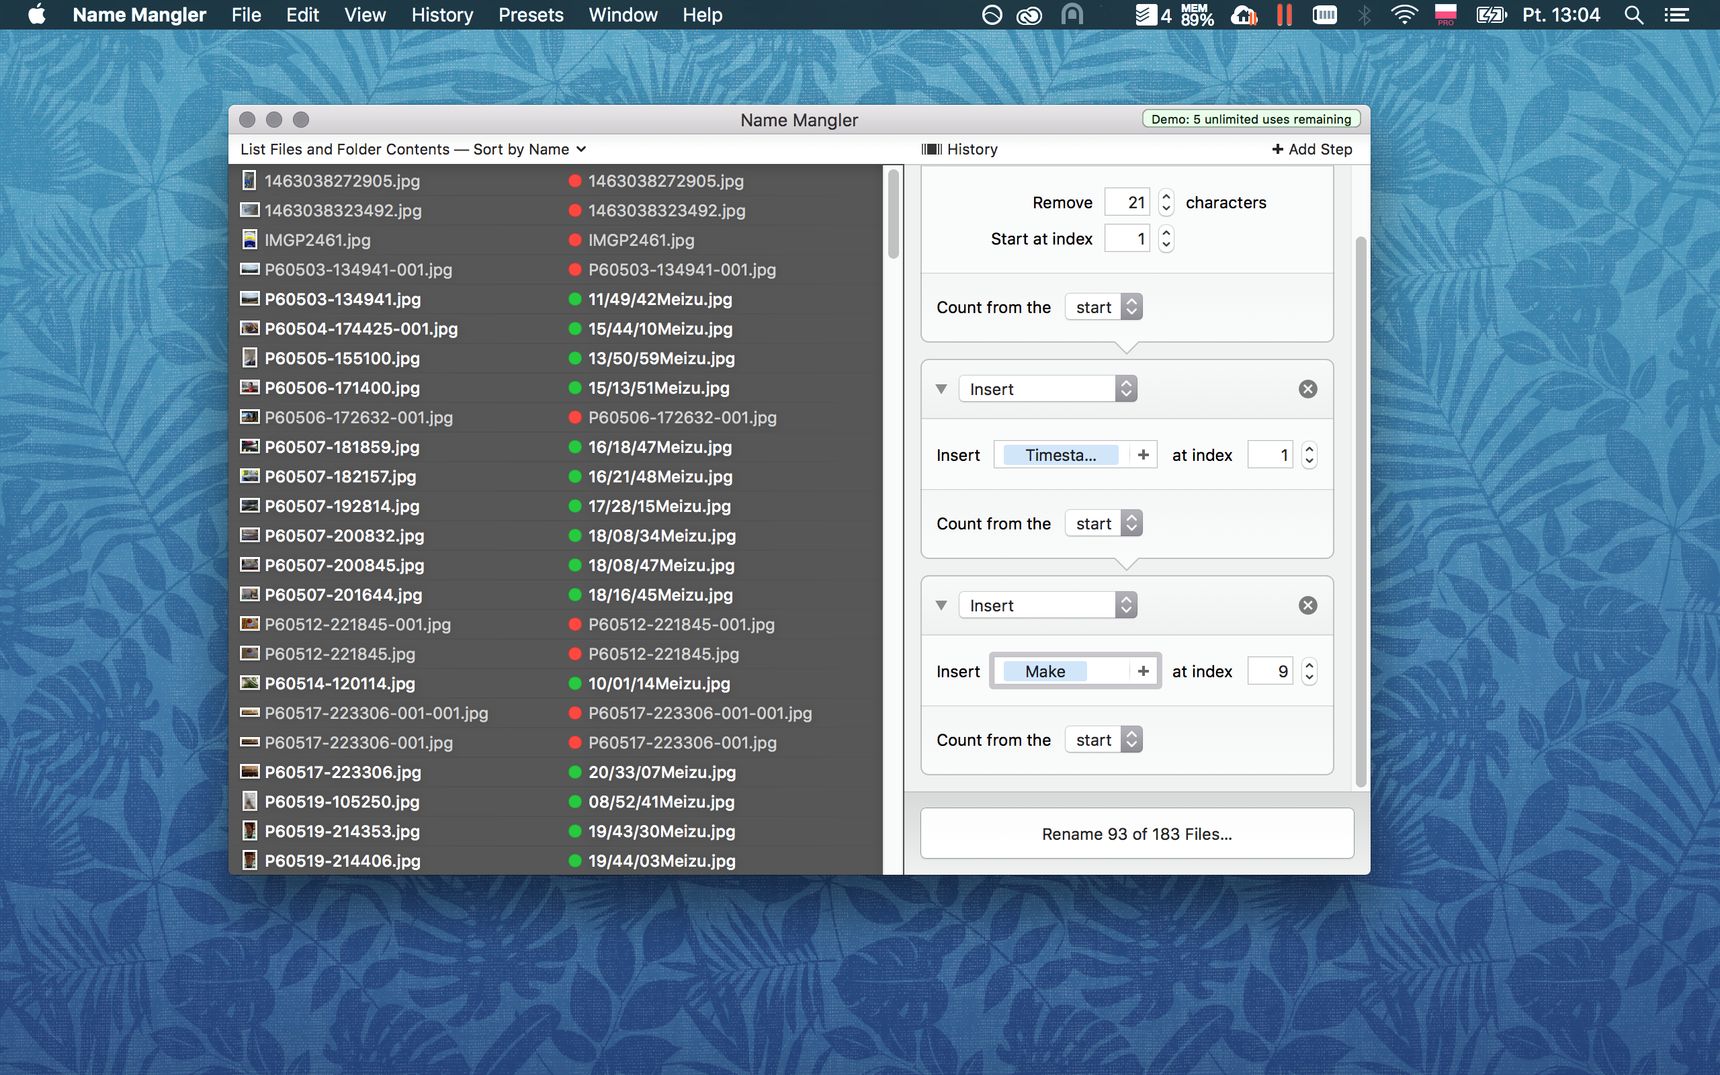Click the headphones menu bar icon

pyautogui.click(x=1072, y=15)
